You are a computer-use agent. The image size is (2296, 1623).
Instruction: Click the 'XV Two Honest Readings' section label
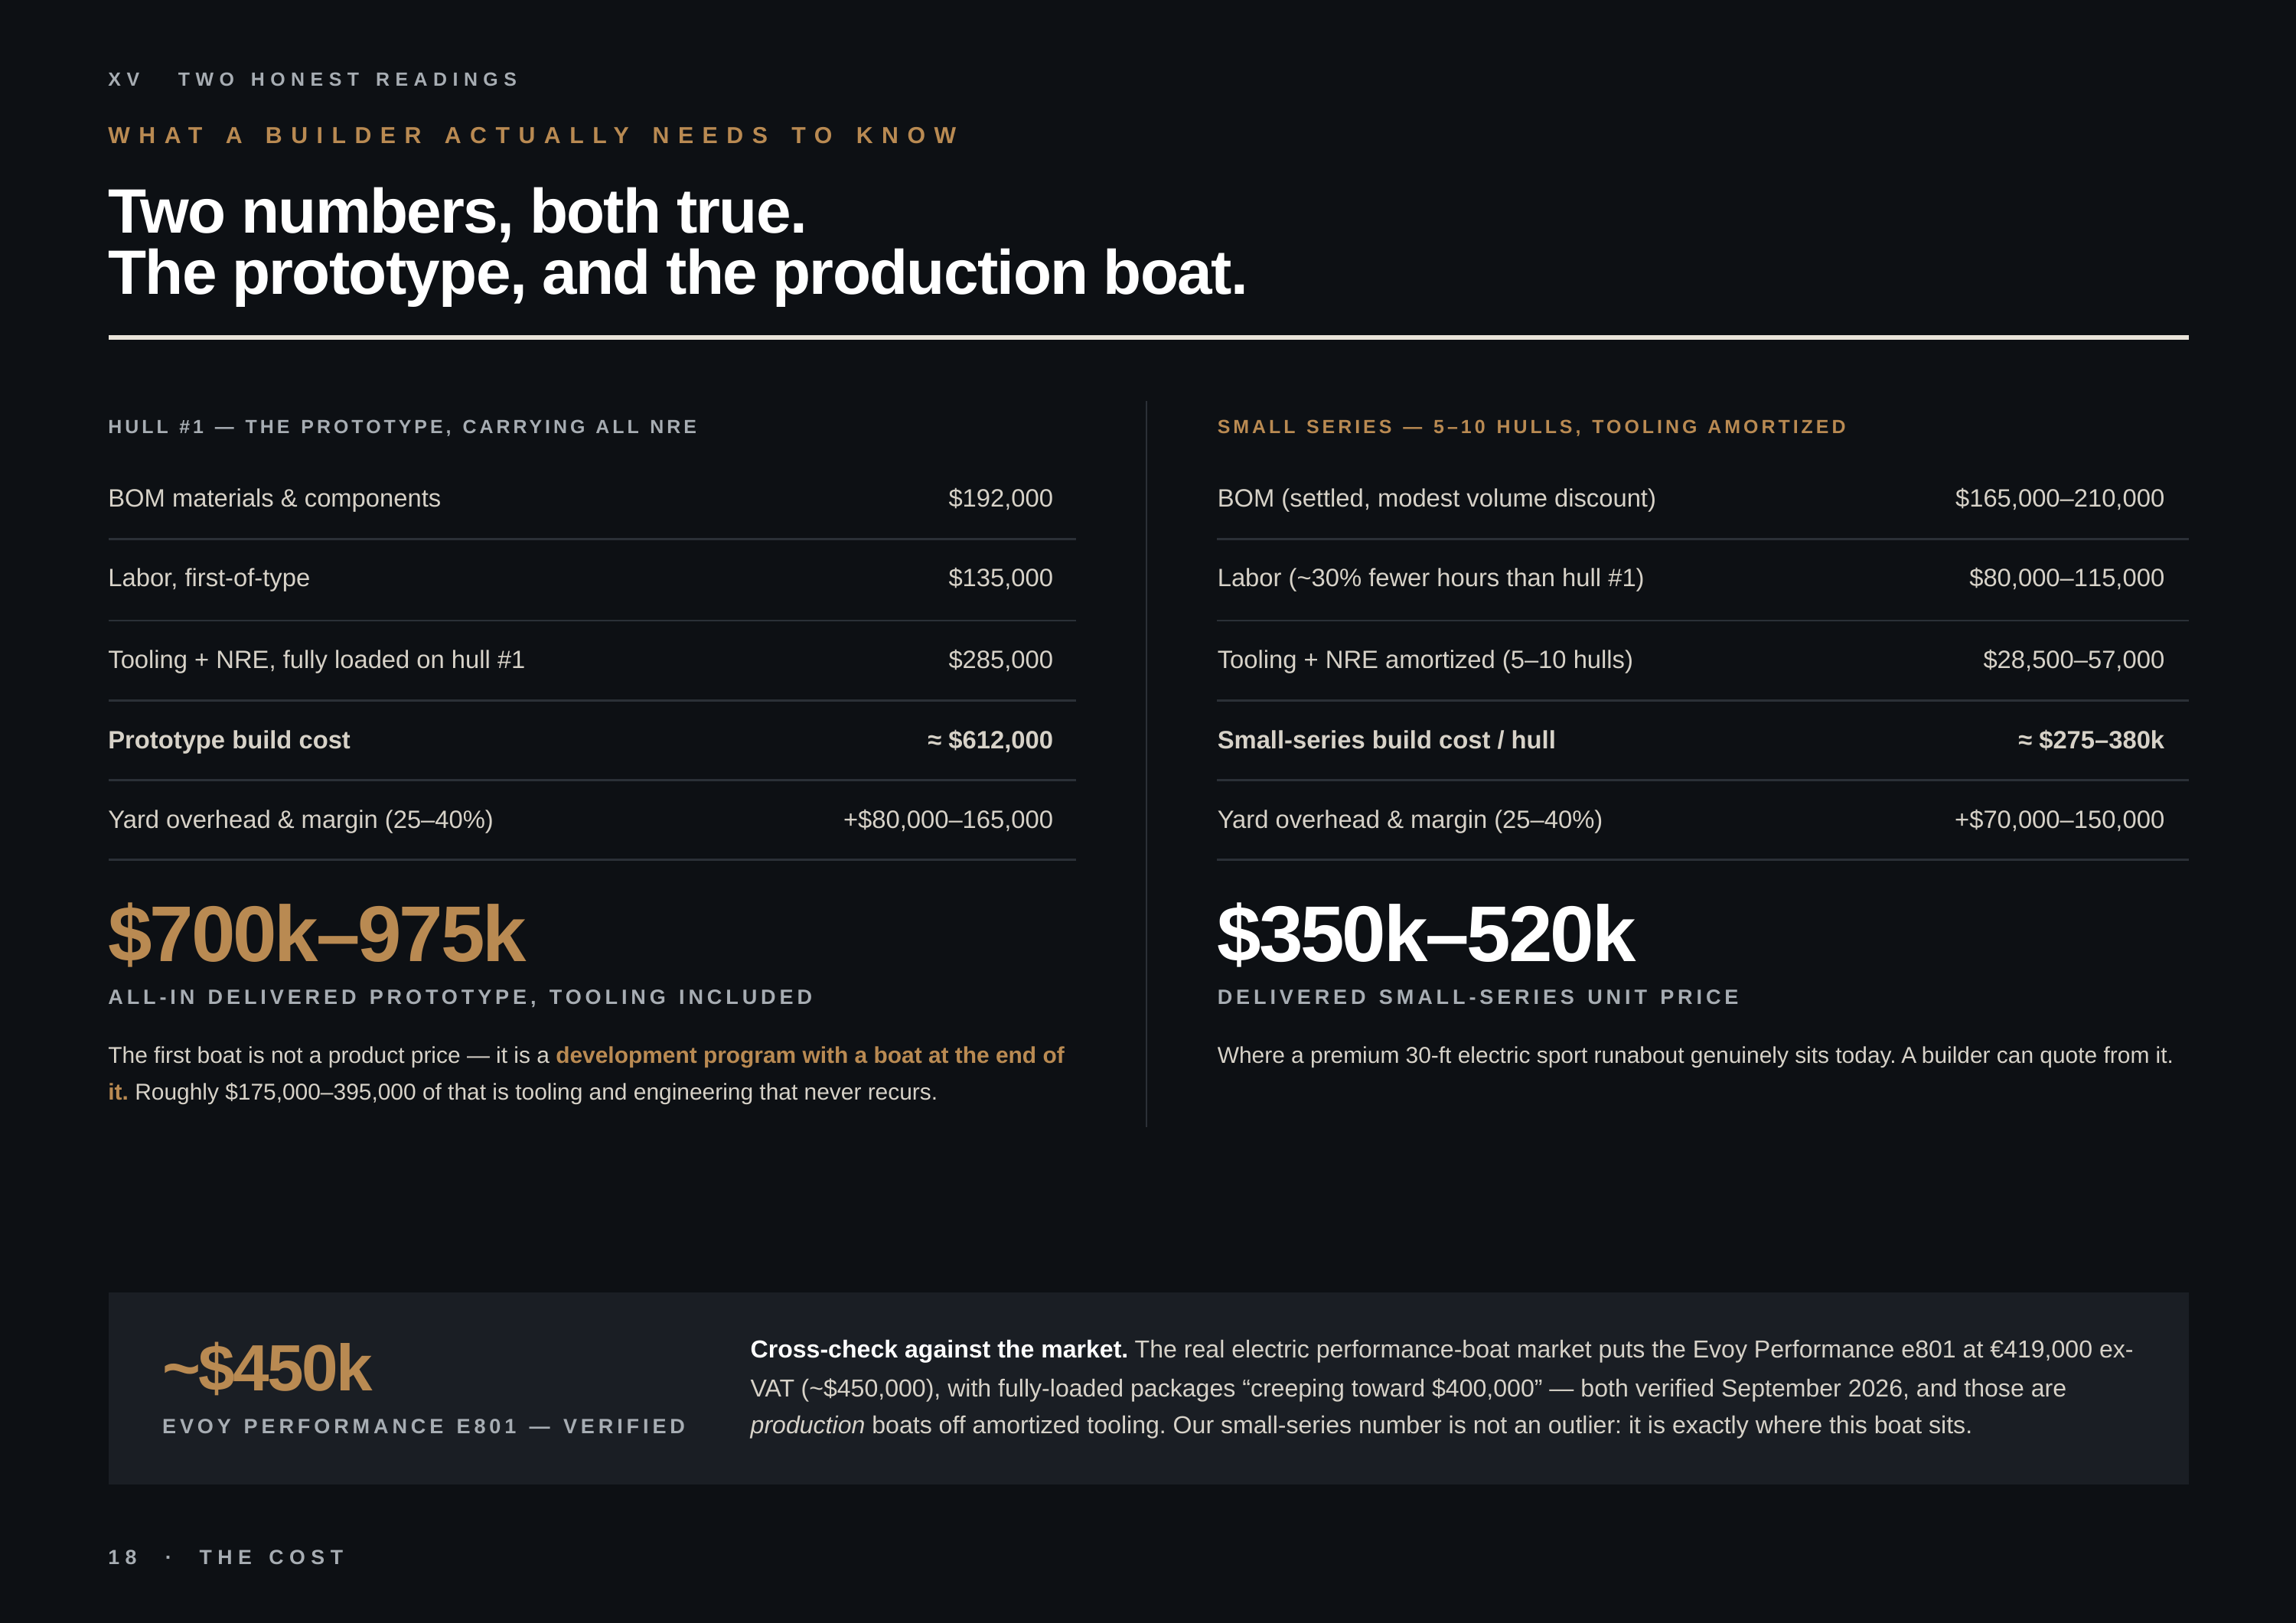pyautogui.click(x=313, y=79)
